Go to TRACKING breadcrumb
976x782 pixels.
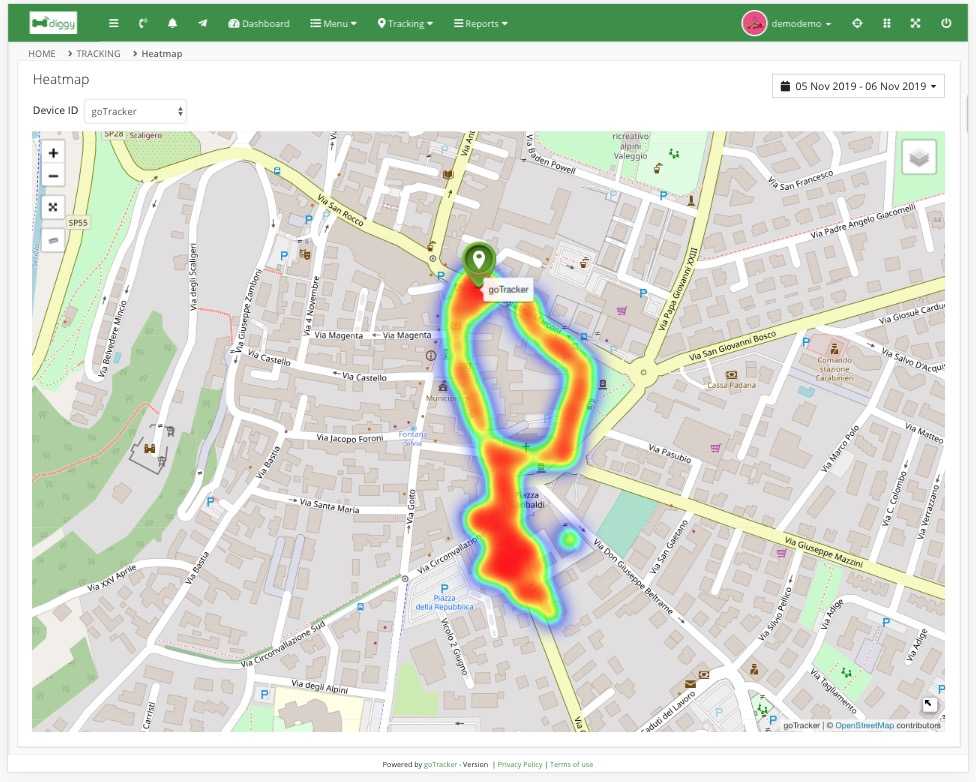pyautogui.click(x=98, y=54)
